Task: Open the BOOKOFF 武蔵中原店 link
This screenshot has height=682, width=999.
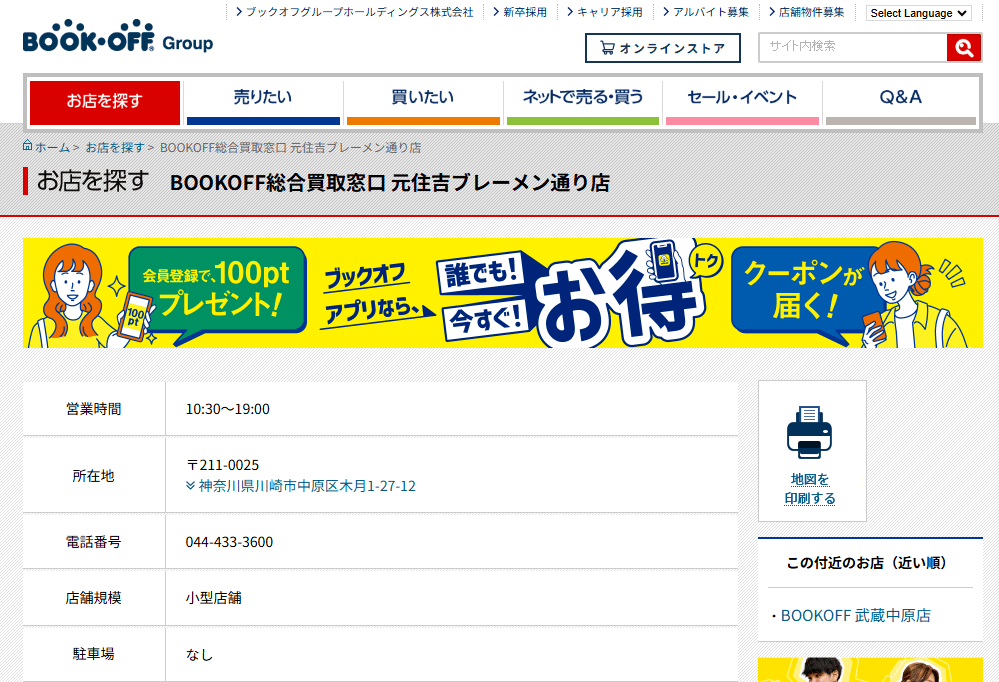Action: (856, 616)
